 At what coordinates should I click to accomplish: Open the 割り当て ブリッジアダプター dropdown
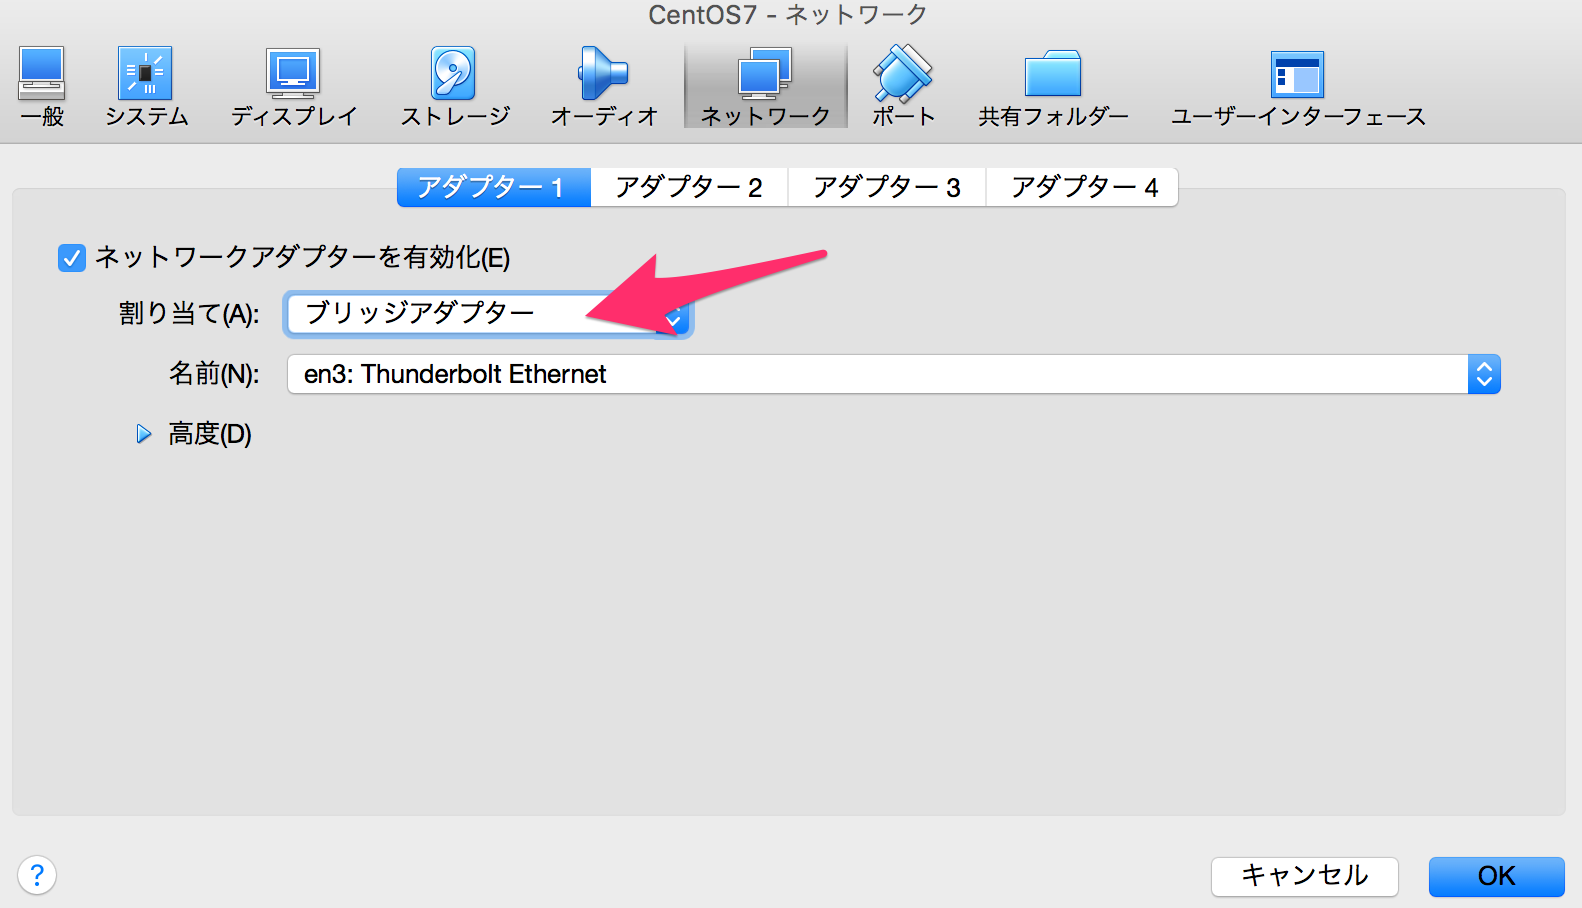(x=488, y=314)
